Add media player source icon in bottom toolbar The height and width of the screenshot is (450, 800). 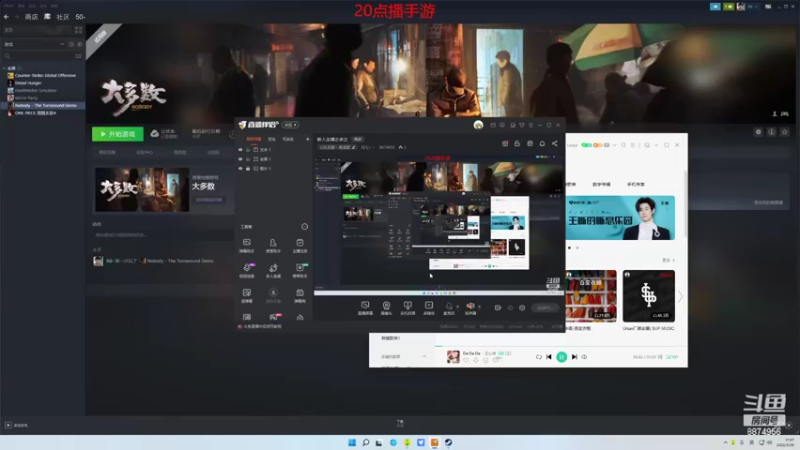coord(429,308)
